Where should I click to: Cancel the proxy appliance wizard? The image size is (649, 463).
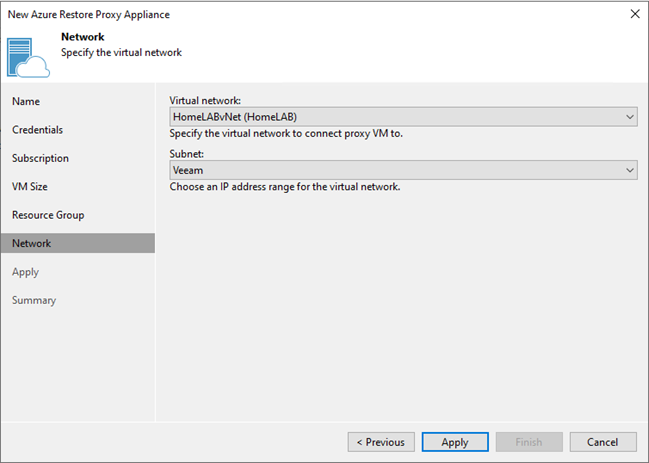pyautogui.click(x=603, y=442)
